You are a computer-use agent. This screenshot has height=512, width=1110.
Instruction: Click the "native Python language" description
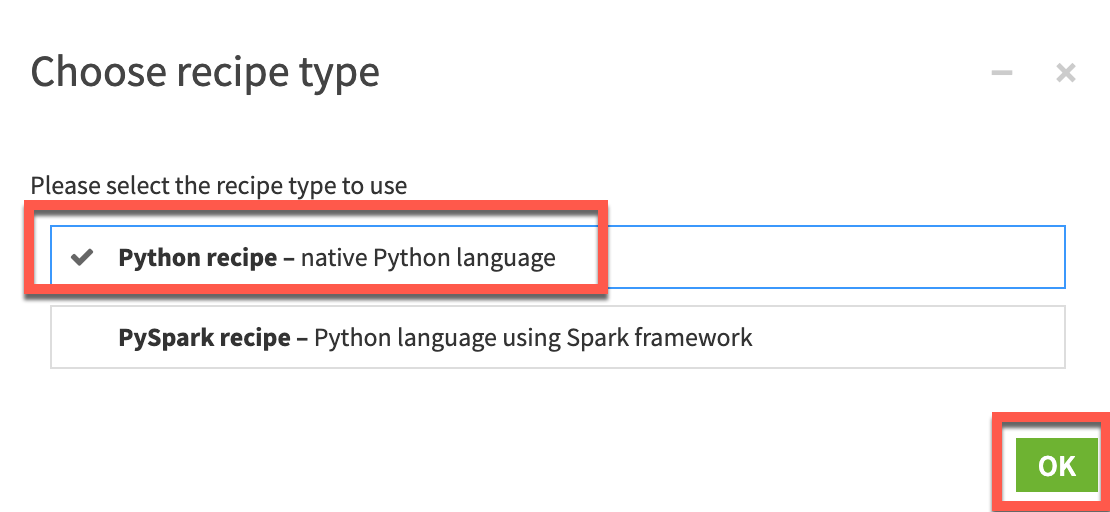point(428,258)
